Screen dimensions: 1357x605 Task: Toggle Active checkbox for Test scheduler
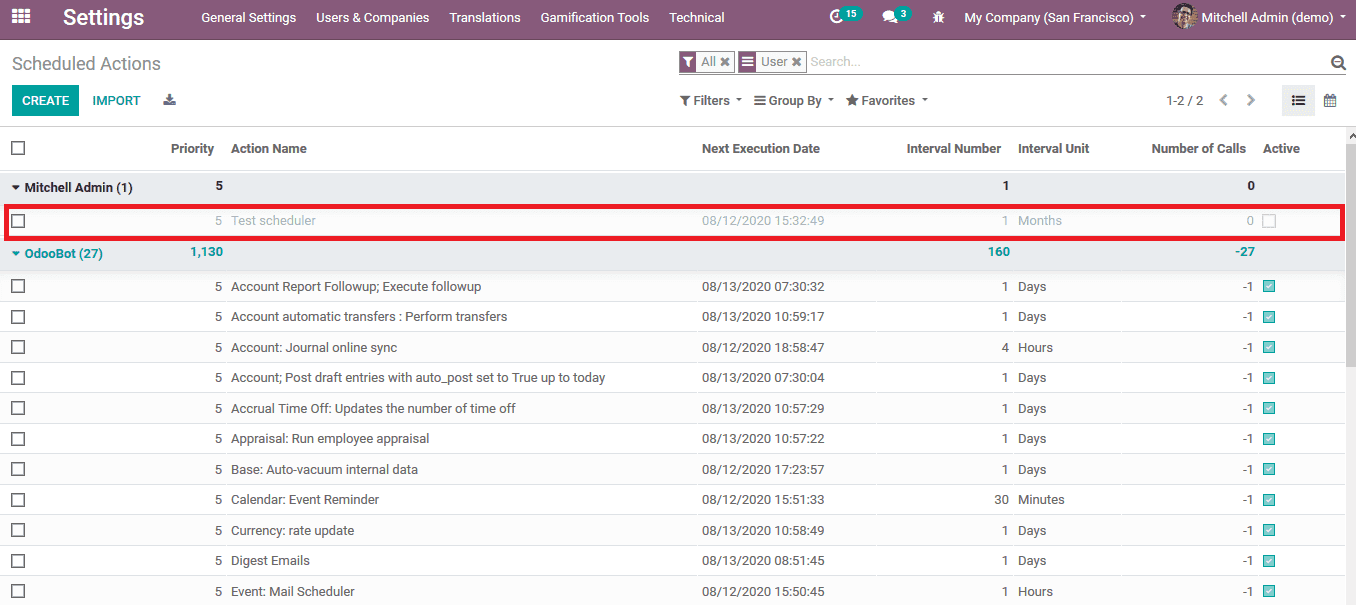click(x=1269, y=221)
